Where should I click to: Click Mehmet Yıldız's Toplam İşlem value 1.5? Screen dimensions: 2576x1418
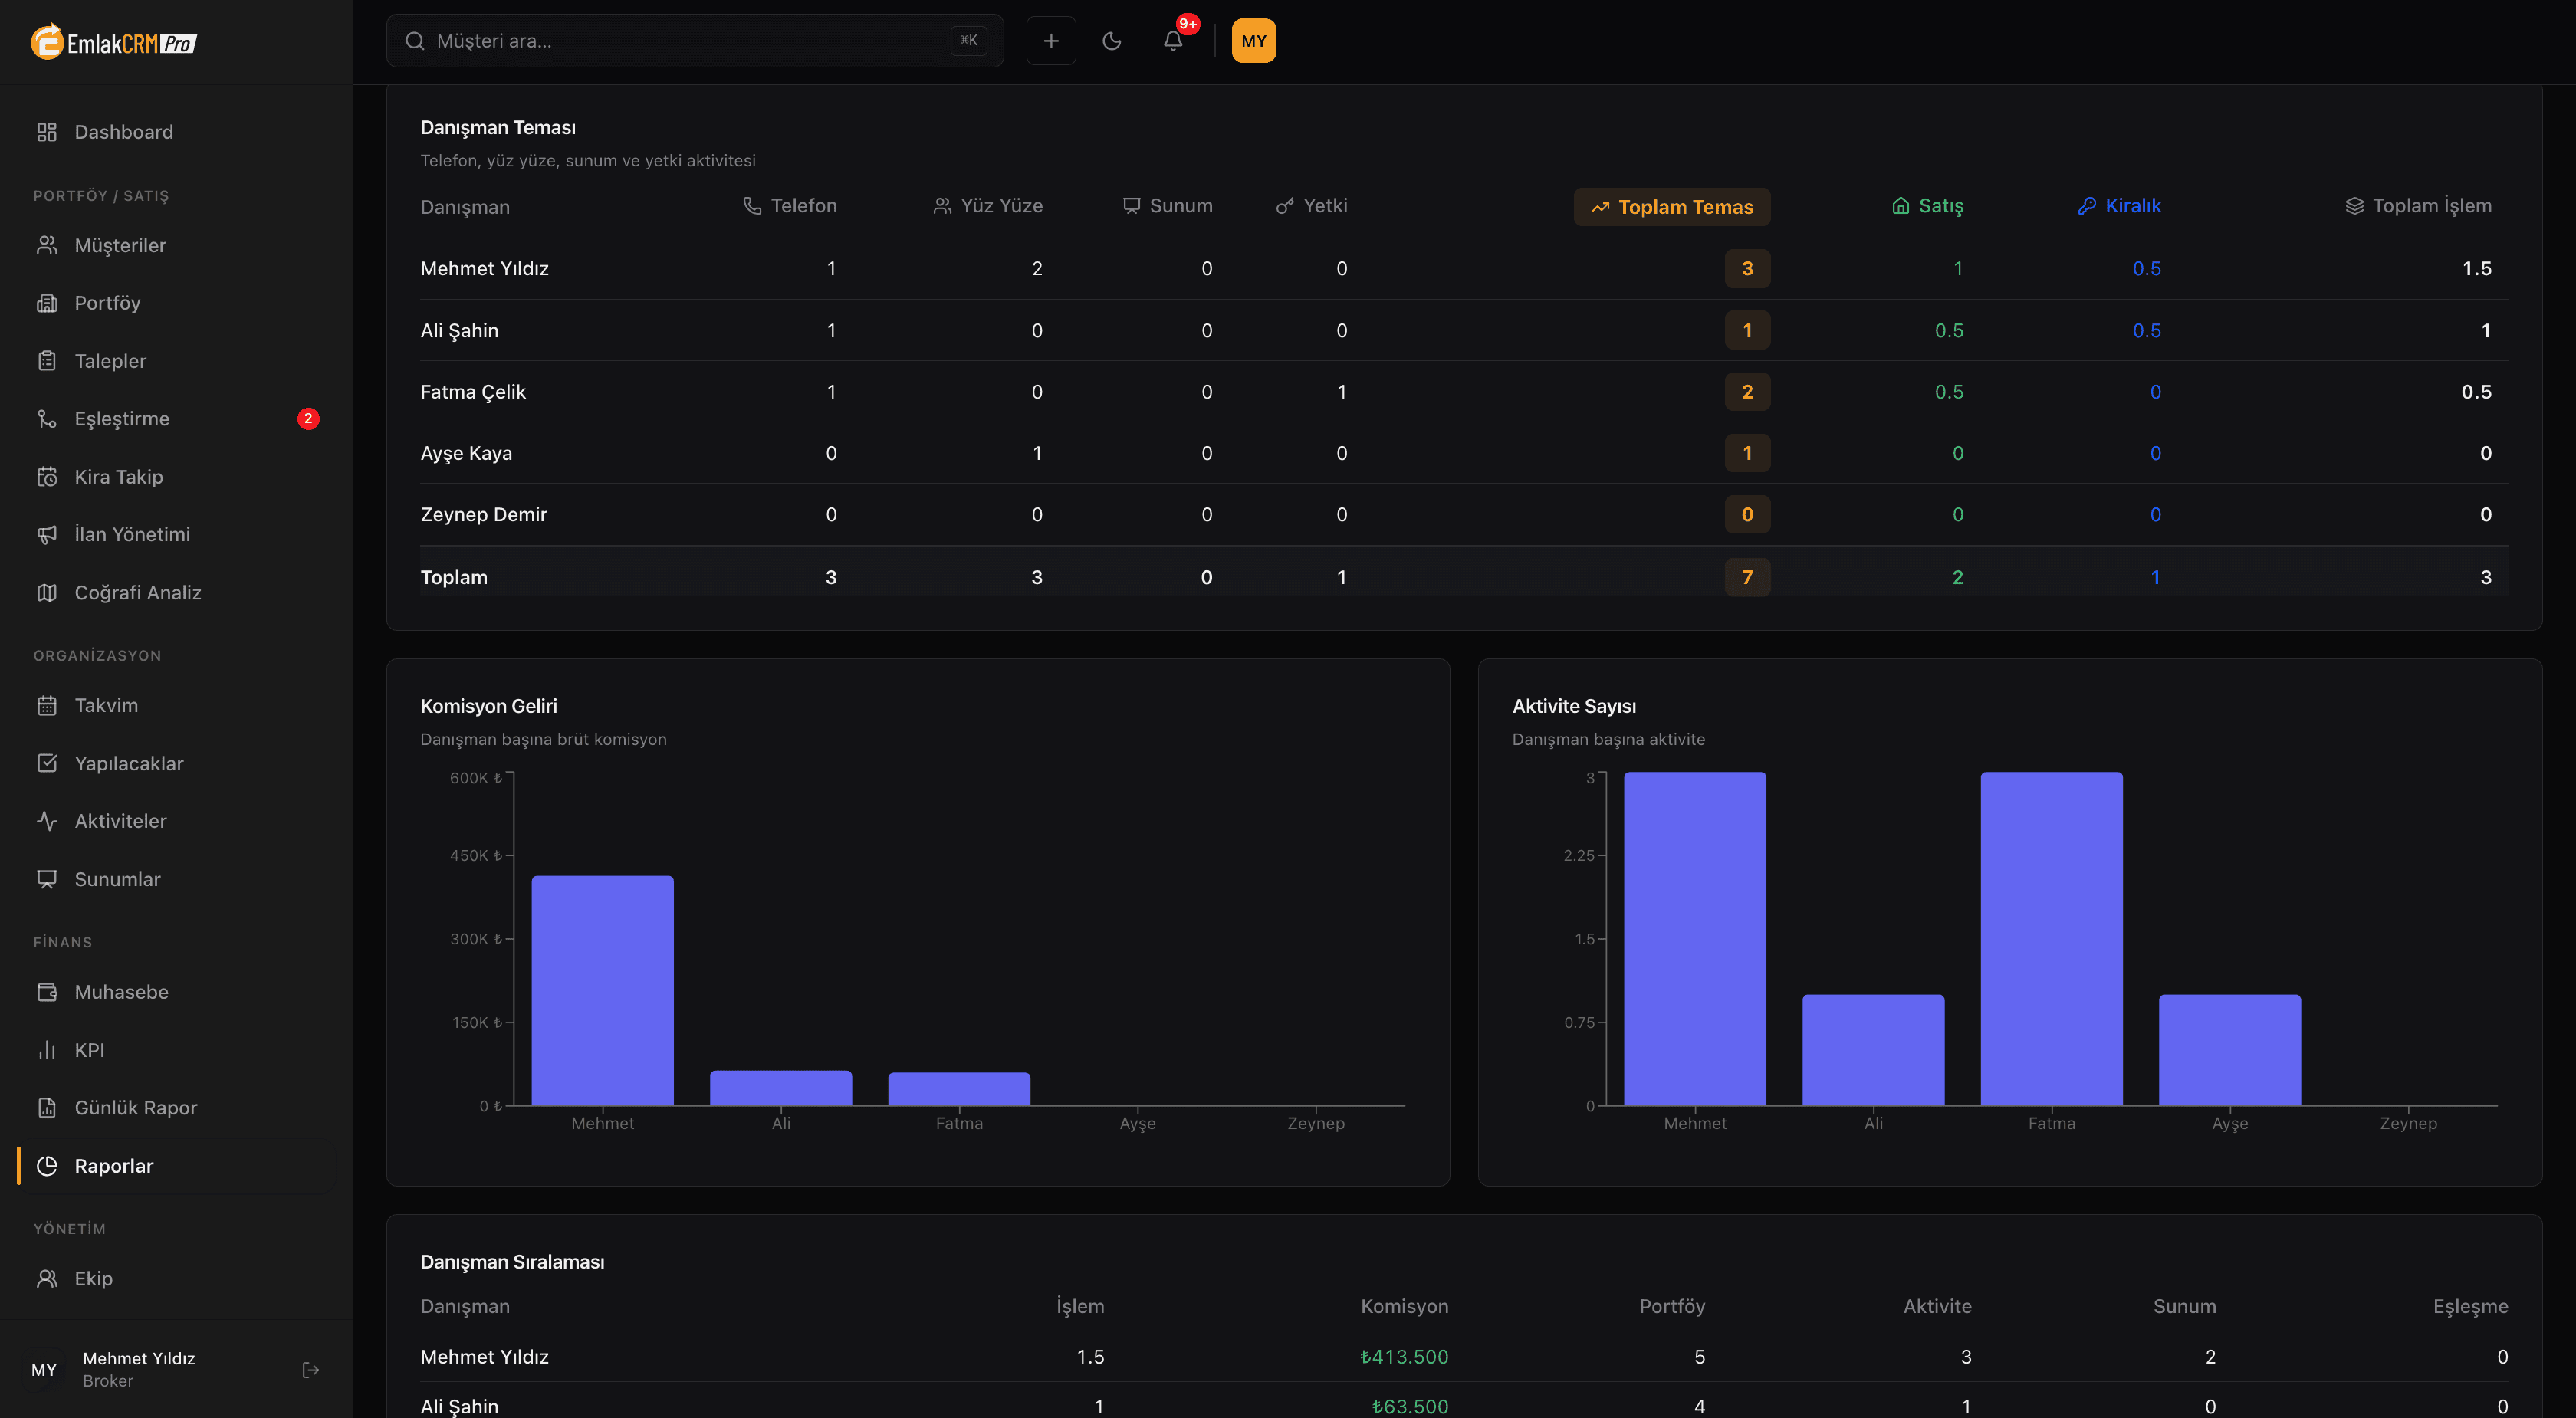tap(2477, 269)
